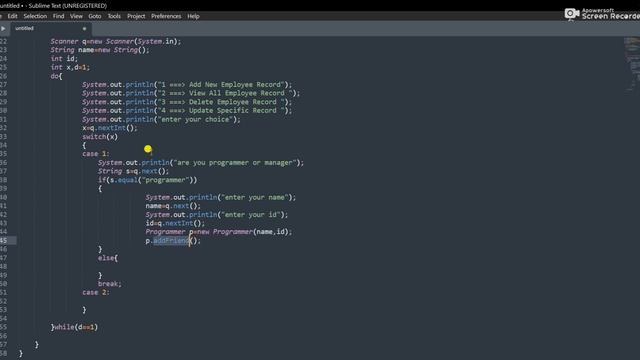Click the highlighted addFriend method name
This screenshot has height=360, width=640.
[171, 241]
